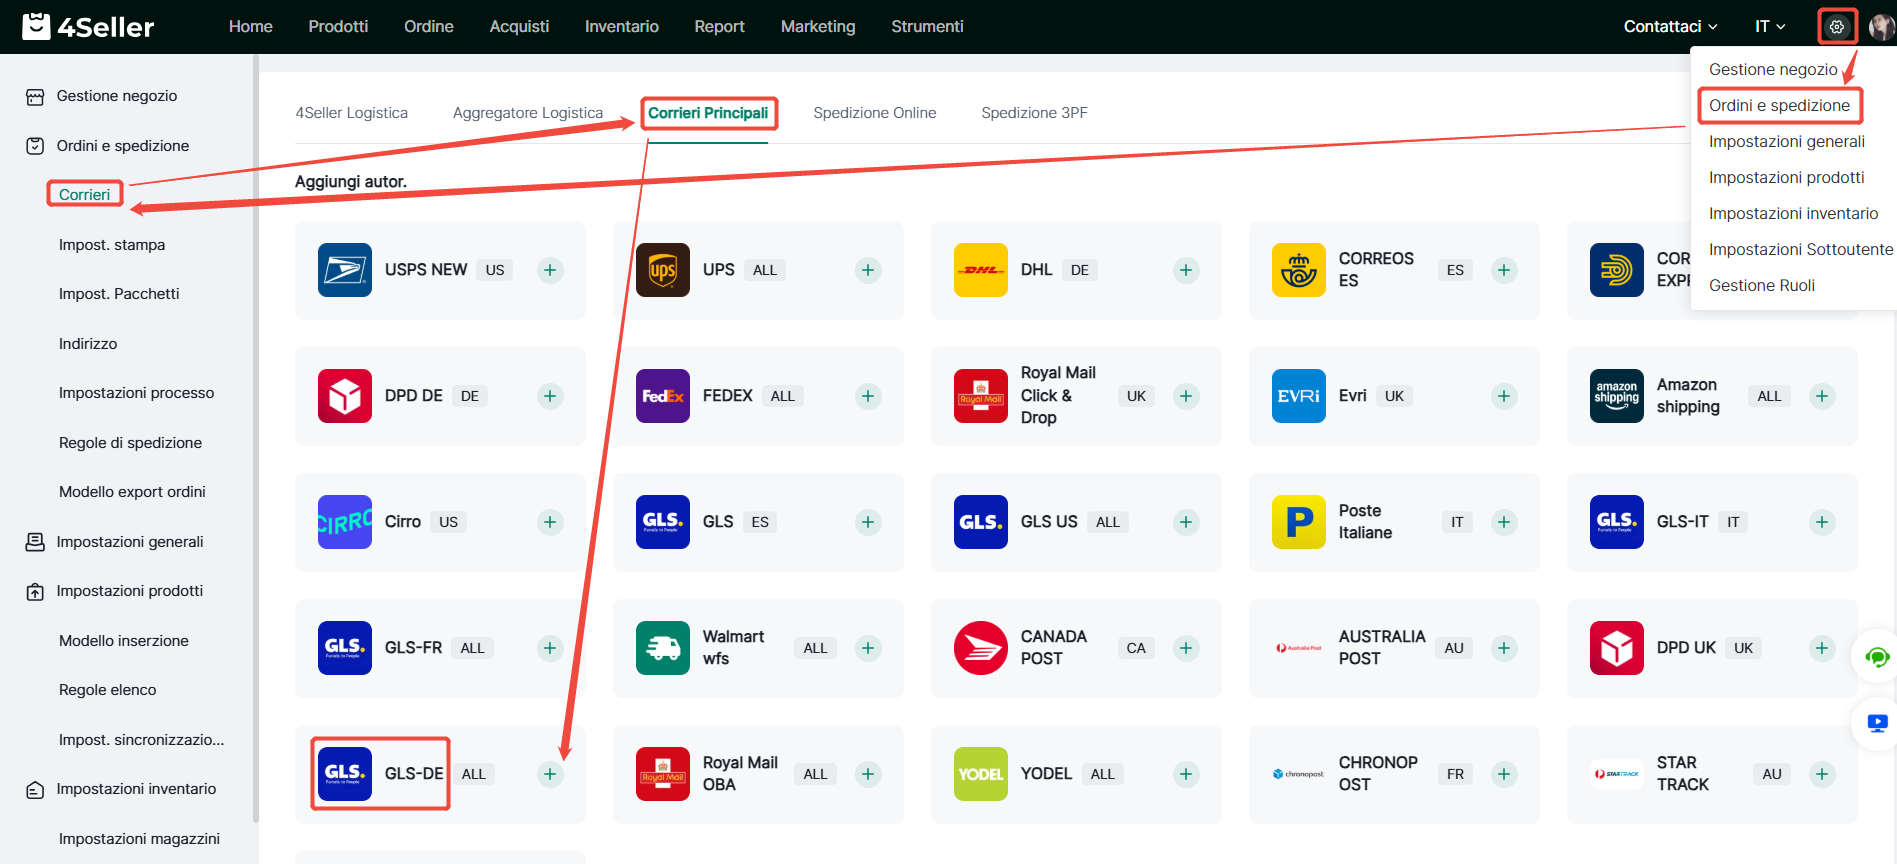Open the green chat support icon
Screen dimensions: 1897x864
(1877, 657)
